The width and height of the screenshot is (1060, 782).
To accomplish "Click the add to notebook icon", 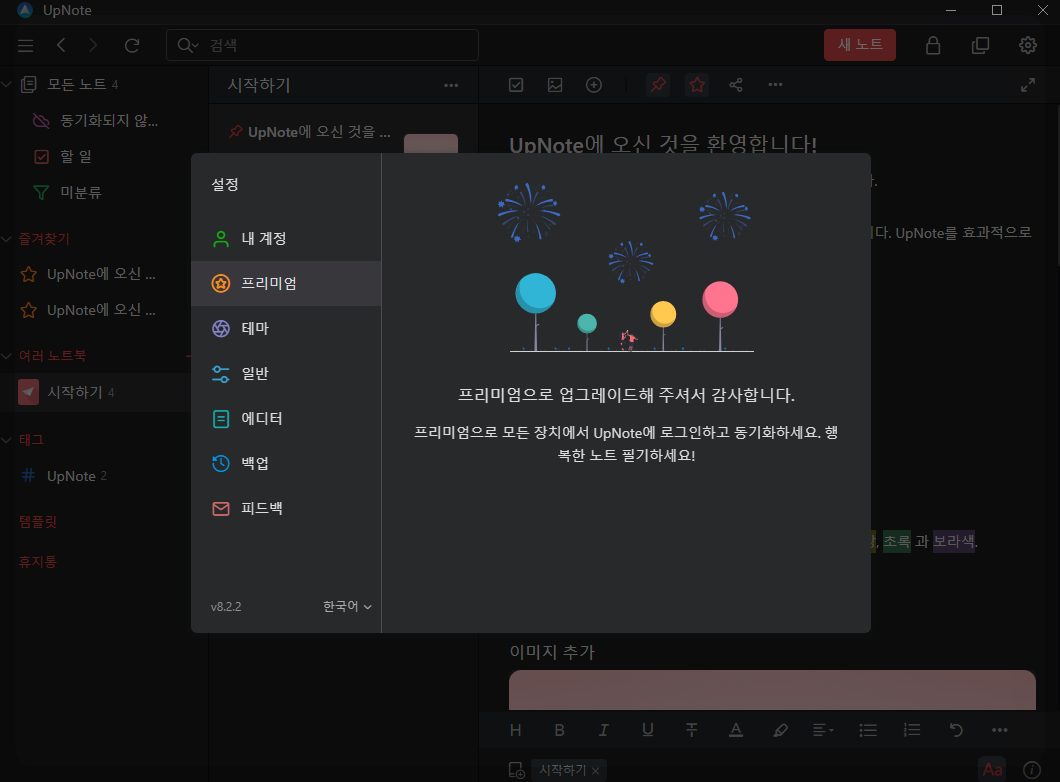I will [516, 770].
